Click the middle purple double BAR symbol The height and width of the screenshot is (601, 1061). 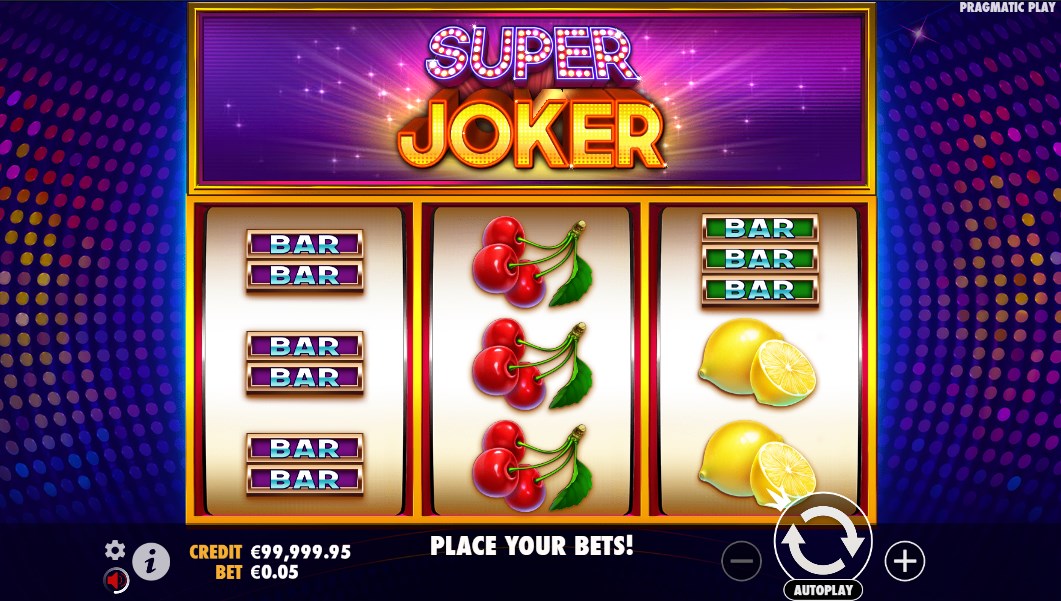coord(304,362)
